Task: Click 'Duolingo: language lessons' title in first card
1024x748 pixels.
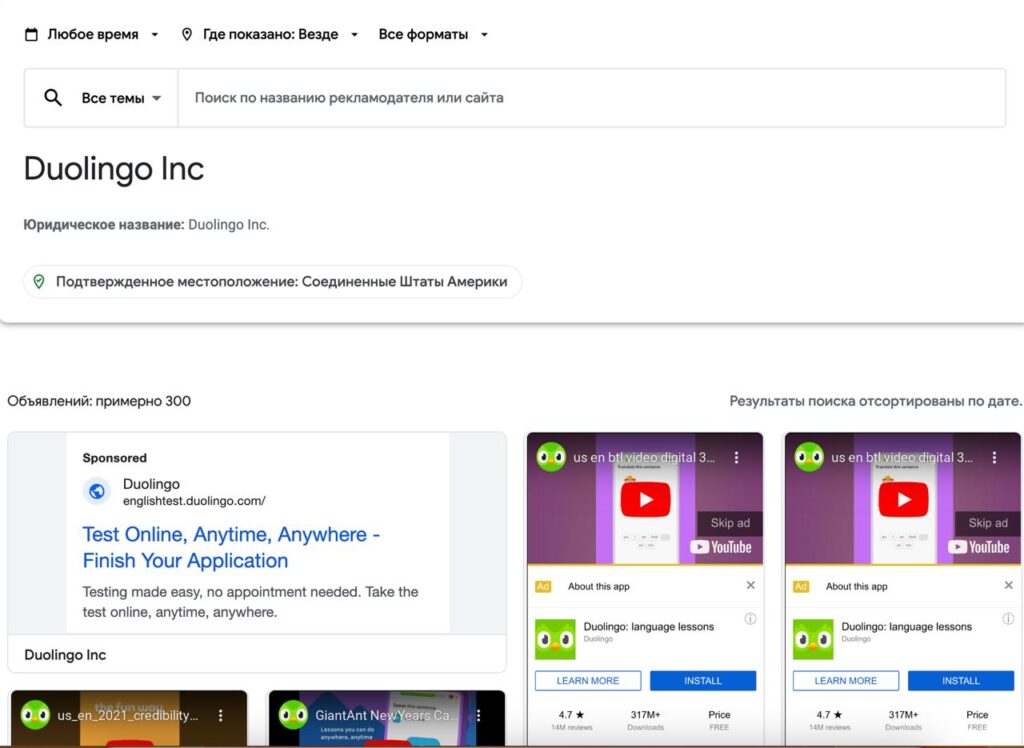Action: [x=648, y=626]
